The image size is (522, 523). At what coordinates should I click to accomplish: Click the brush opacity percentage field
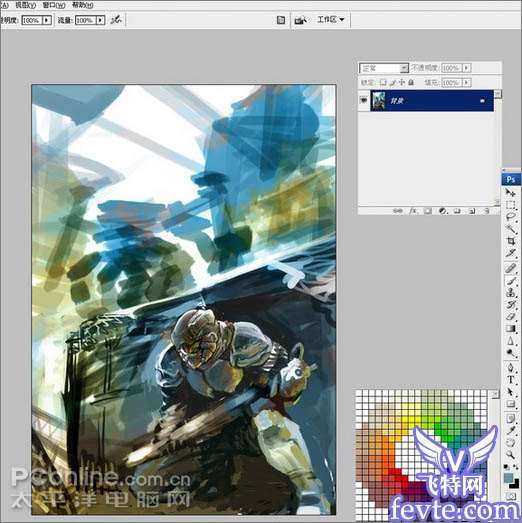click(x=32, y=20)
